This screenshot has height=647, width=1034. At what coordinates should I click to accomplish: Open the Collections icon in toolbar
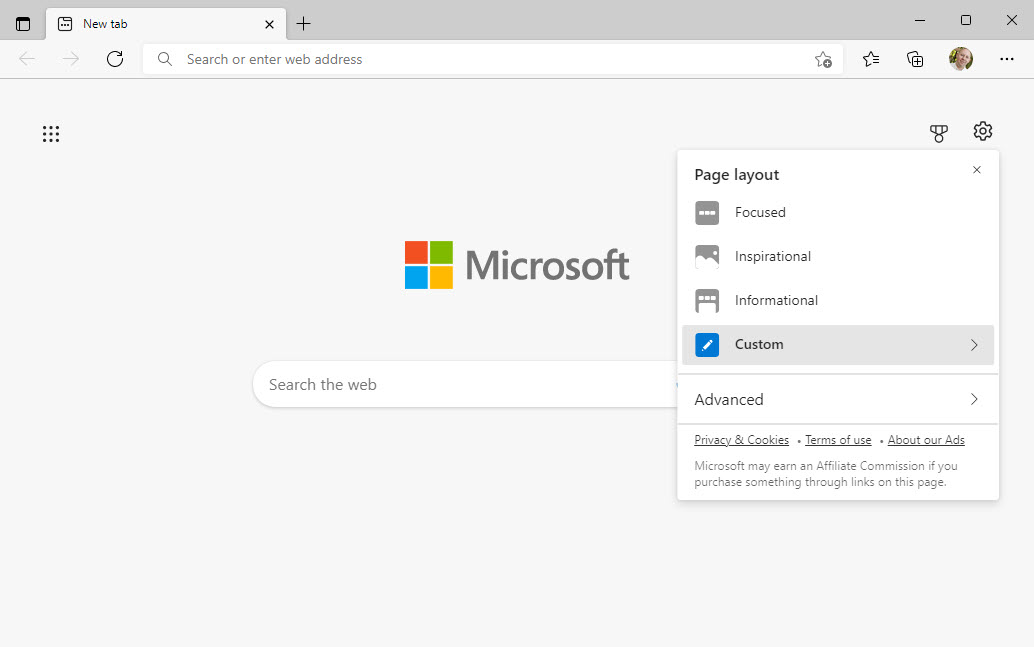(915, 59)
